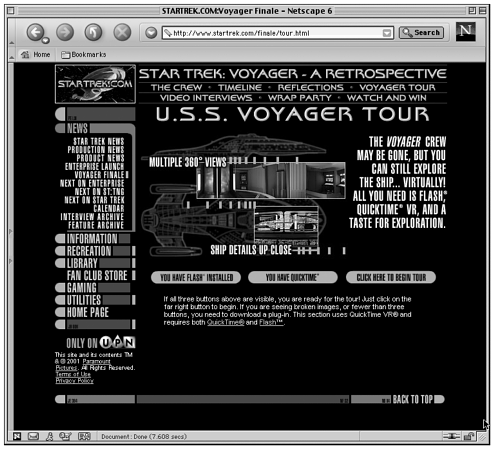This screenshot has width=495, height=449.
Task: Click the ship details close-up thumbnail
Action: pos(286,225)
